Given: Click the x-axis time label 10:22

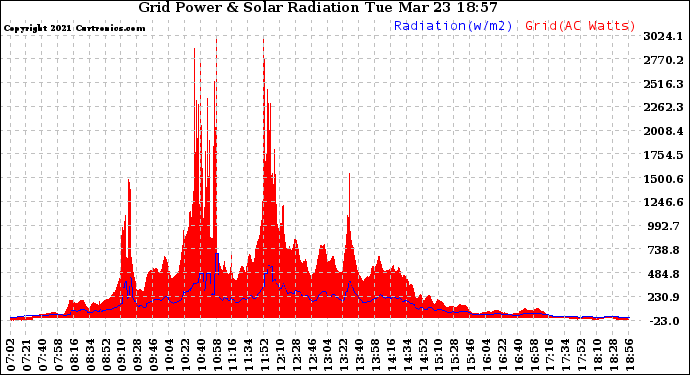Looking at the screenshot, I should point(185,355).
